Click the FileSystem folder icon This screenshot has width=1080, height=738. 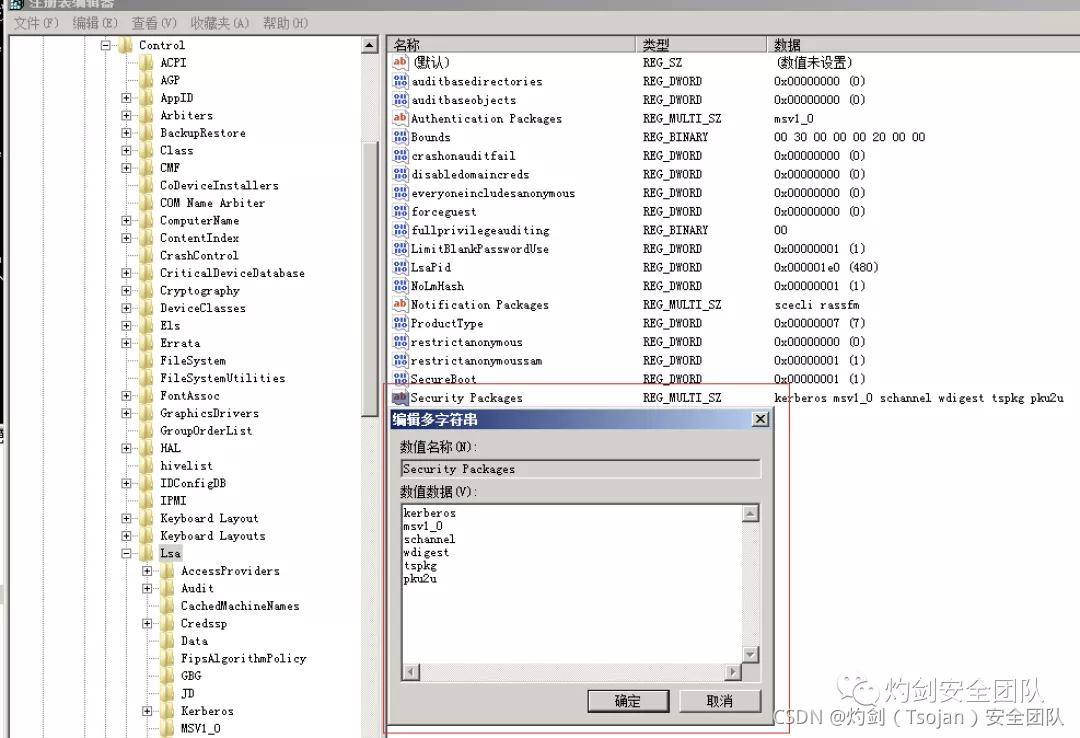[146, 360]
